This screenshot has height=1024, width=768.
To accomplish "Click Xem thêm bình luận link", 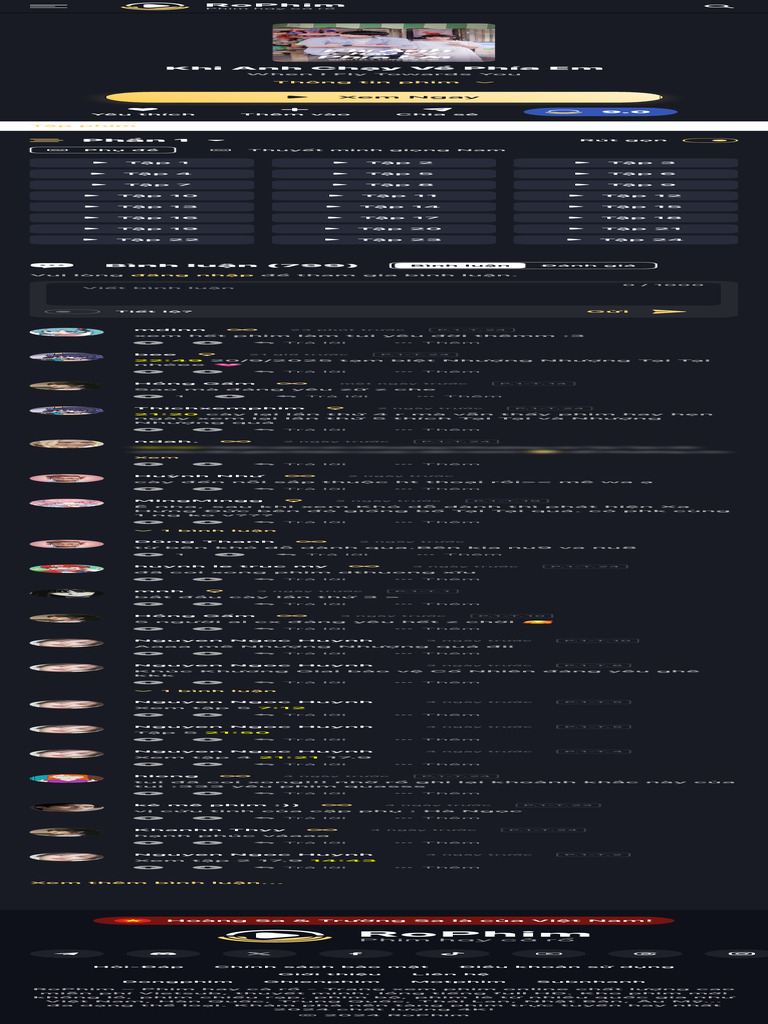I will pyautogui.click(x=157, y=883).
